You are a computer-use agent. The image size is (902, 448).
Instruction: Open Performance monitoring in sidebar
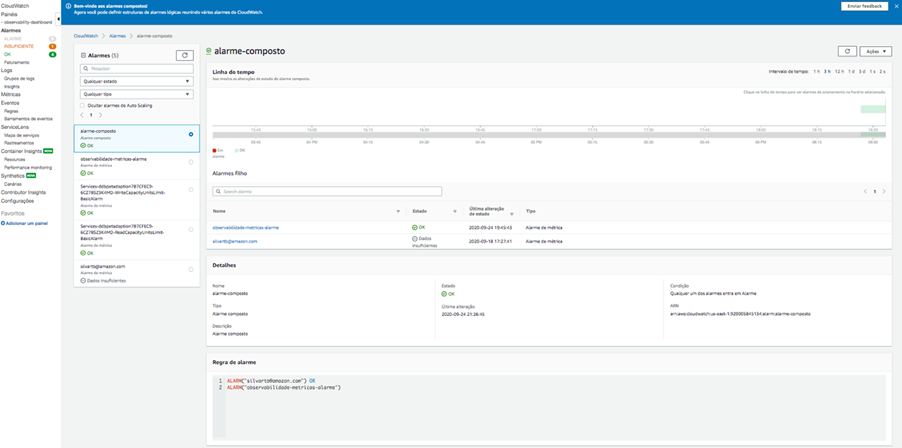[x=28, y=167]
